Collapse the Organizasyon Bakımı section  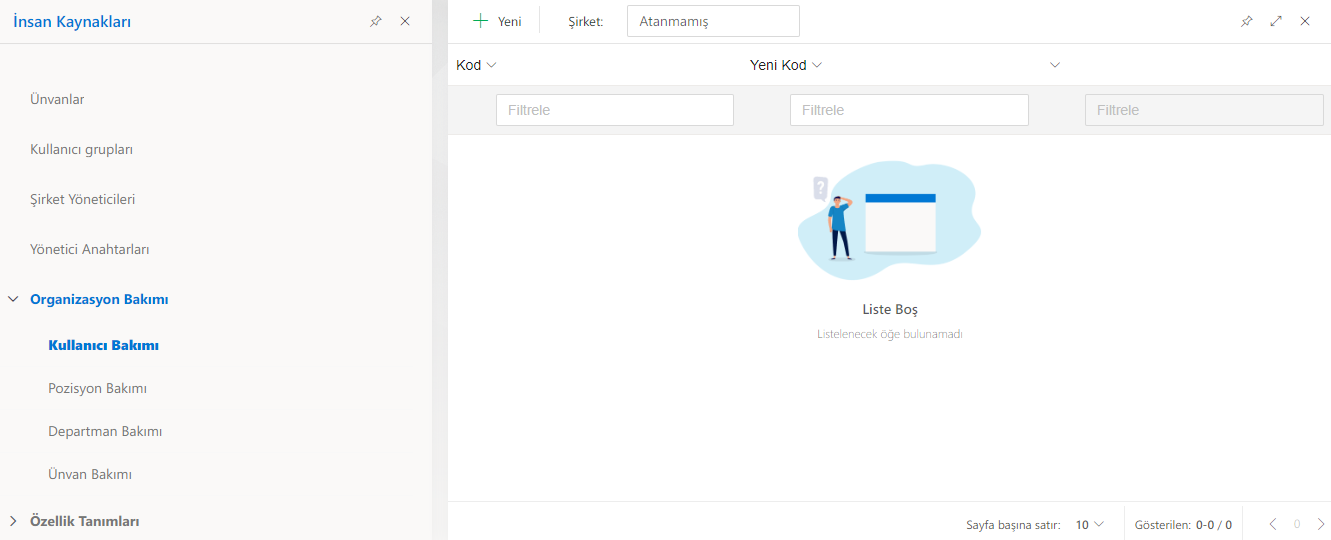(x=13, y=299)
